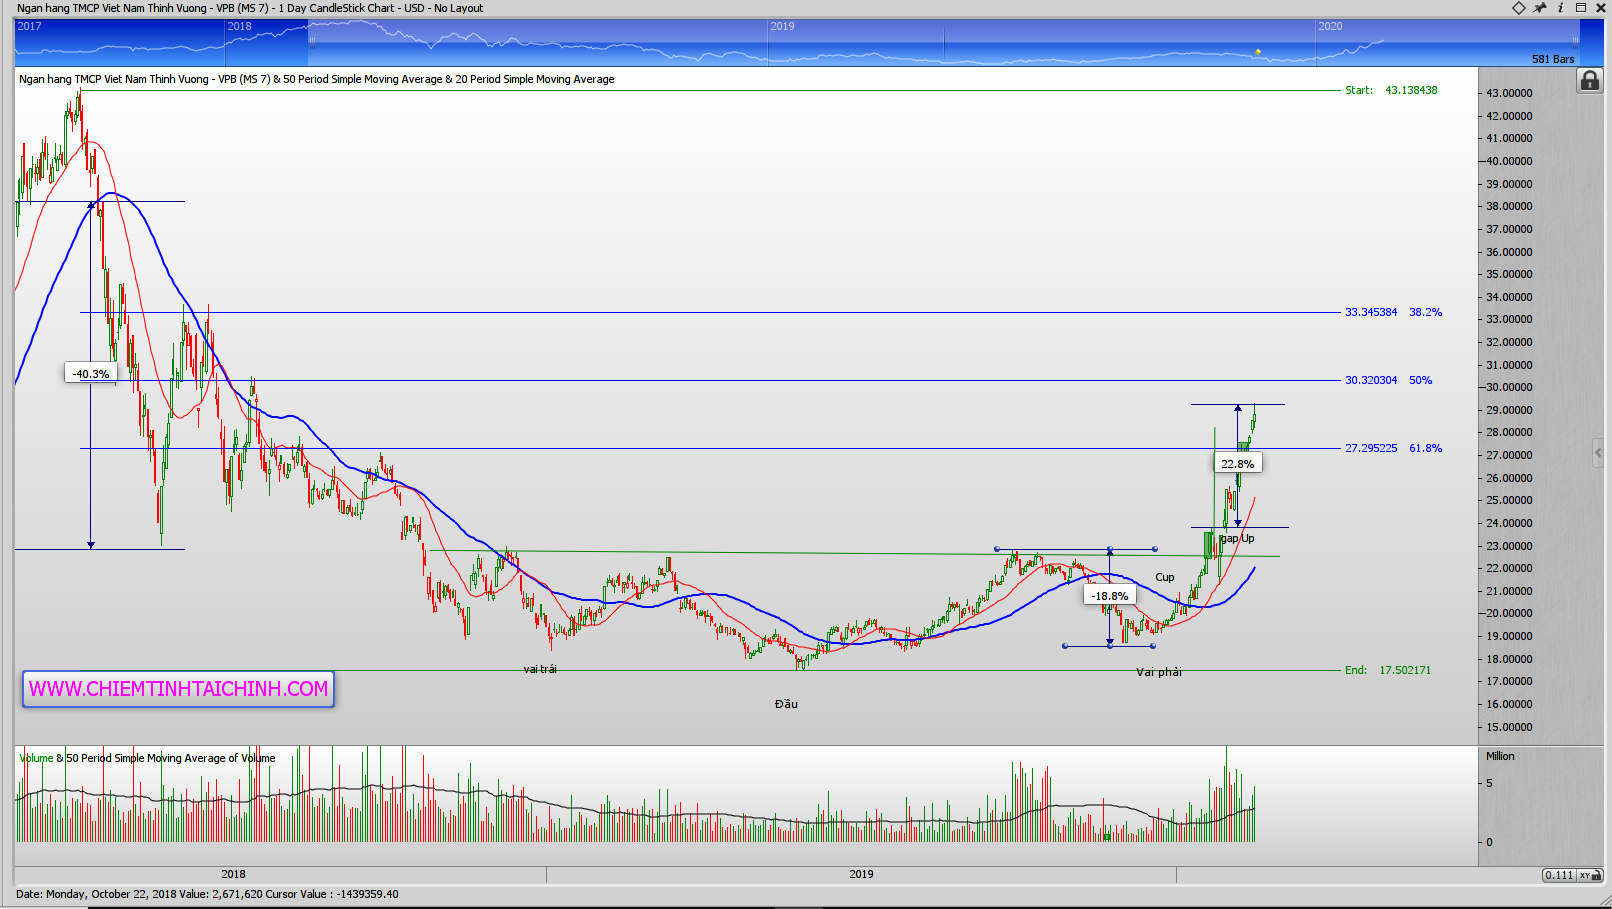
Task: Close the VPB chart window
Action: [x=1601, y=8]
